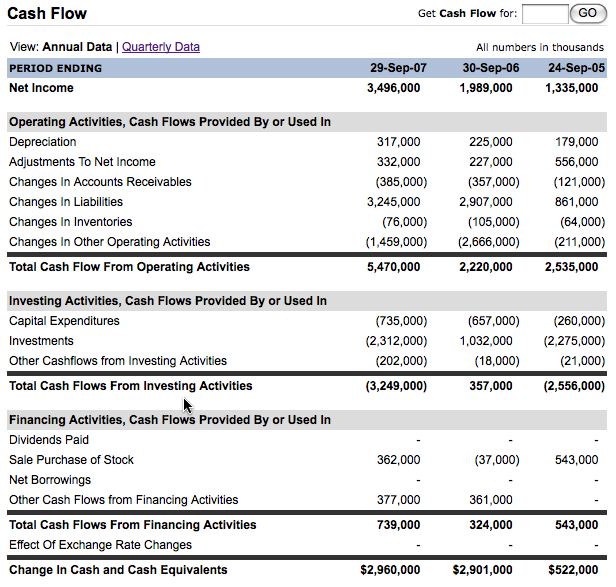The width and height of the screenshot is (616, 587).
Task: Click the Depreciation row label
Action: coord(42,142)
